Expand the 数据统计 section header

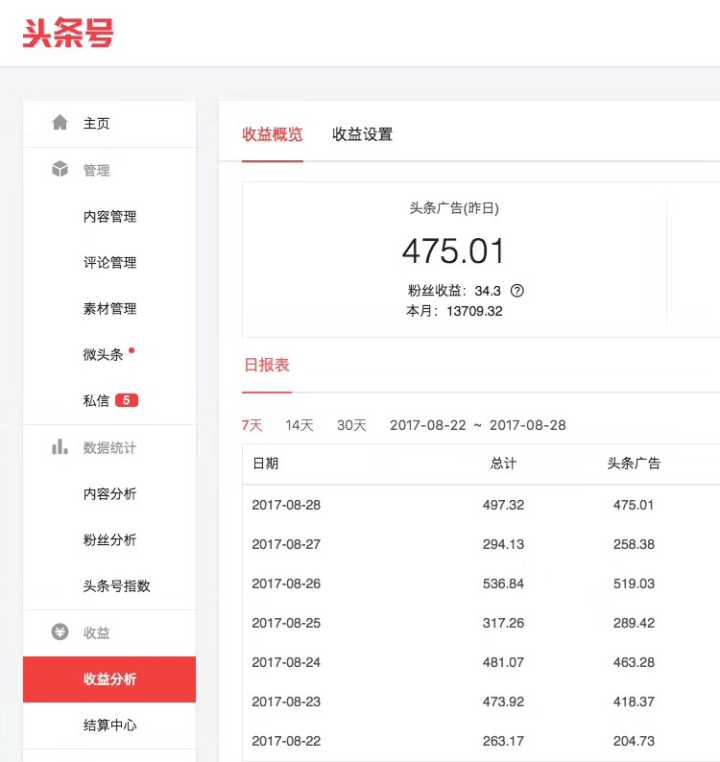click(109, 448)
